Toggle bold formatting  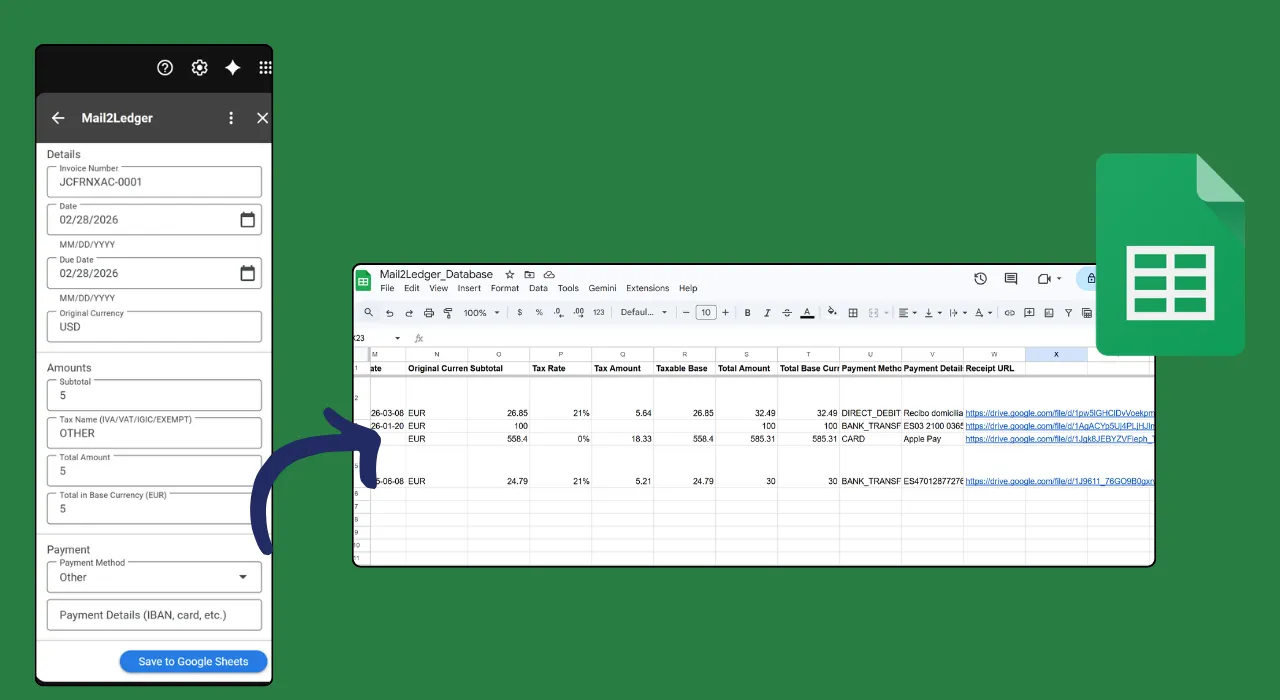tap(747, 312)
